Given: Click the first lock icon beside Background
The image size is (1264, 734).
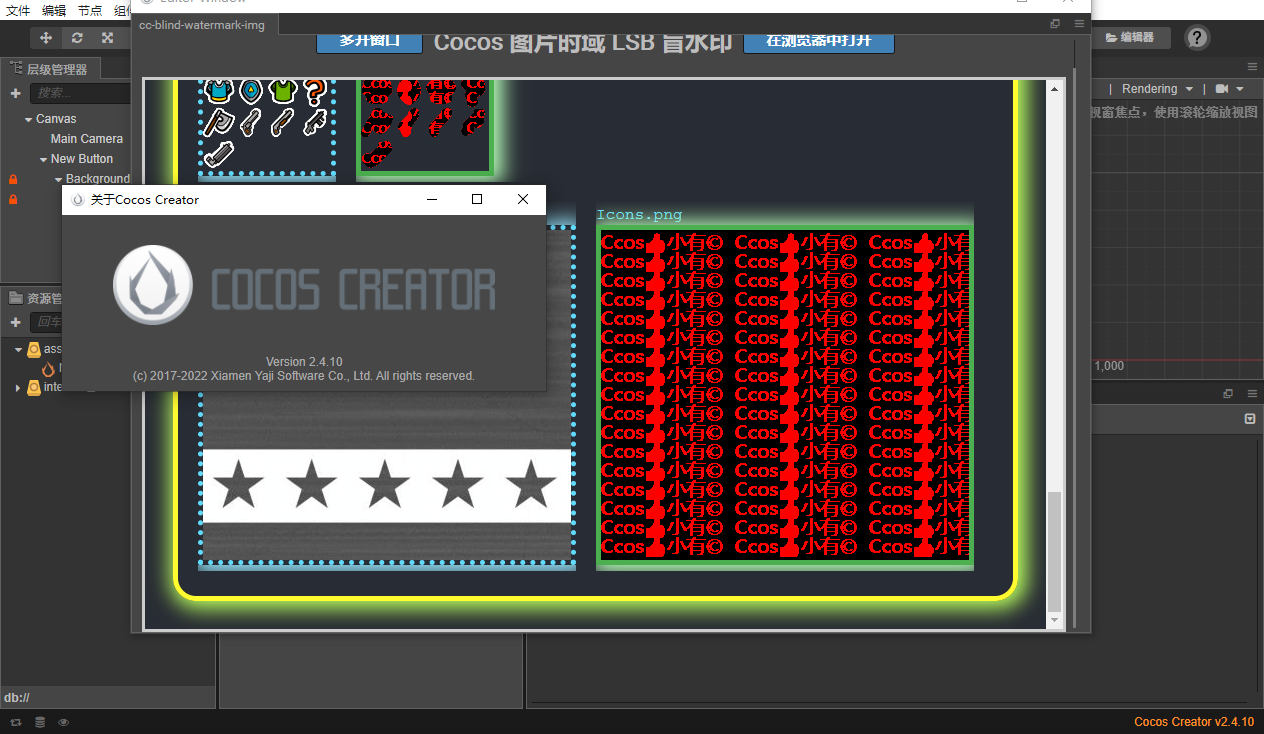Looking at the screenshot, I should pyautogui.click(x=13, y=179).
